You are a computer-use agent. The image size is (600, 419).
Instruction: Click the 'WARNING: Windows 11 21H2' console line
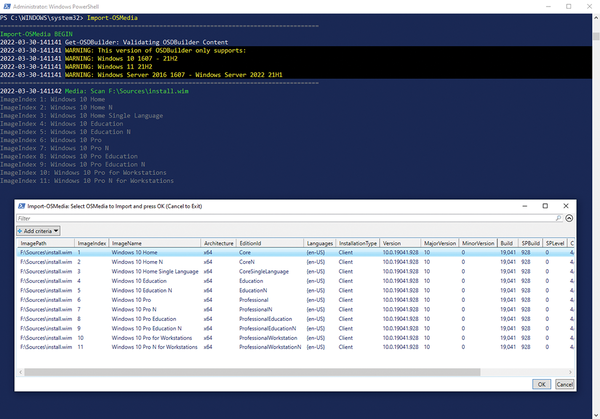pos(108,67)
